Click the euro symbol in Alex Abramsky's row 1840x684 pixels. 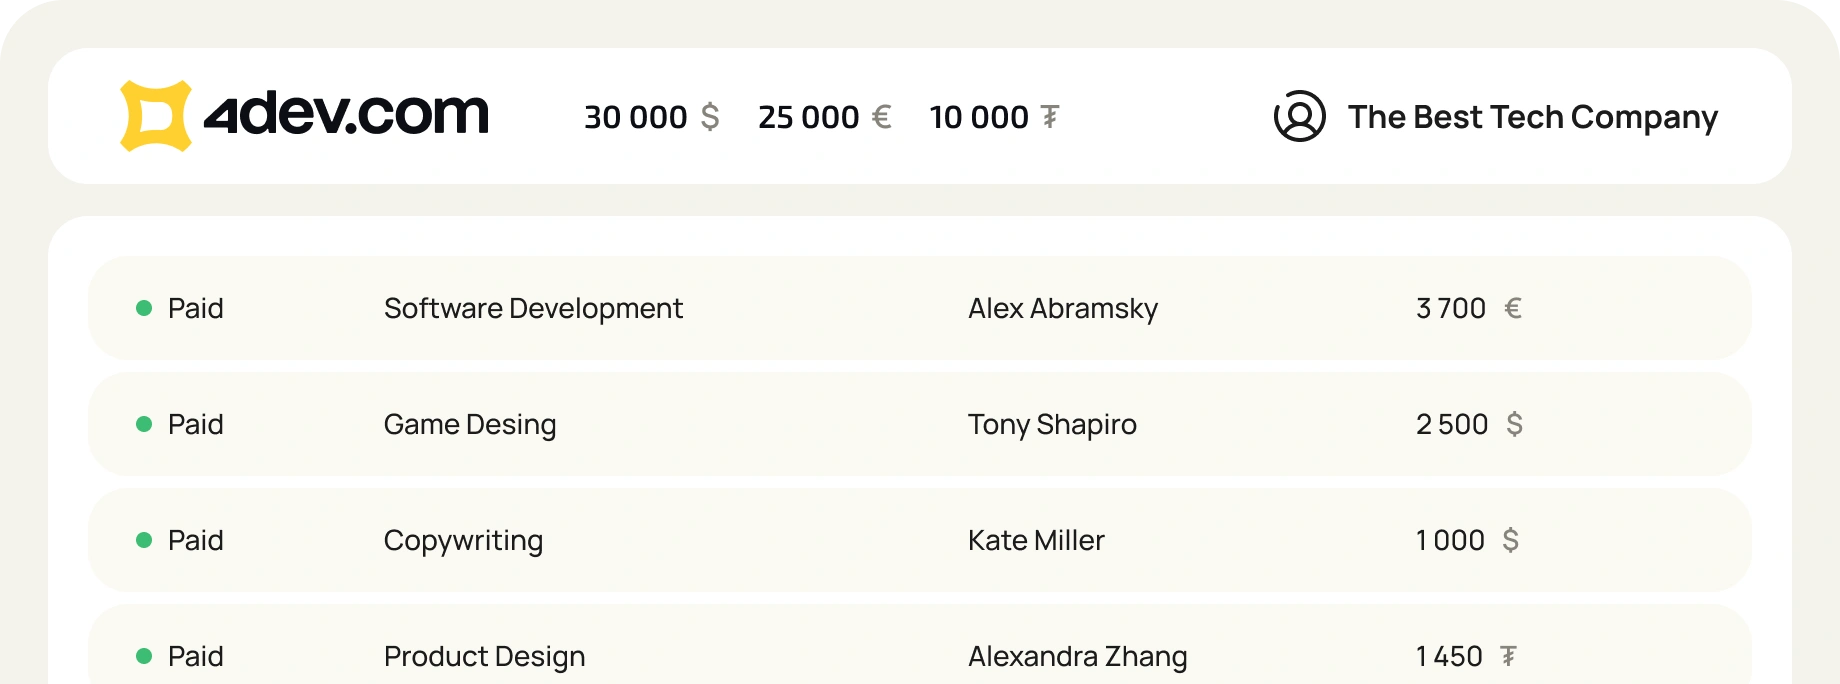coord(1513,308)
